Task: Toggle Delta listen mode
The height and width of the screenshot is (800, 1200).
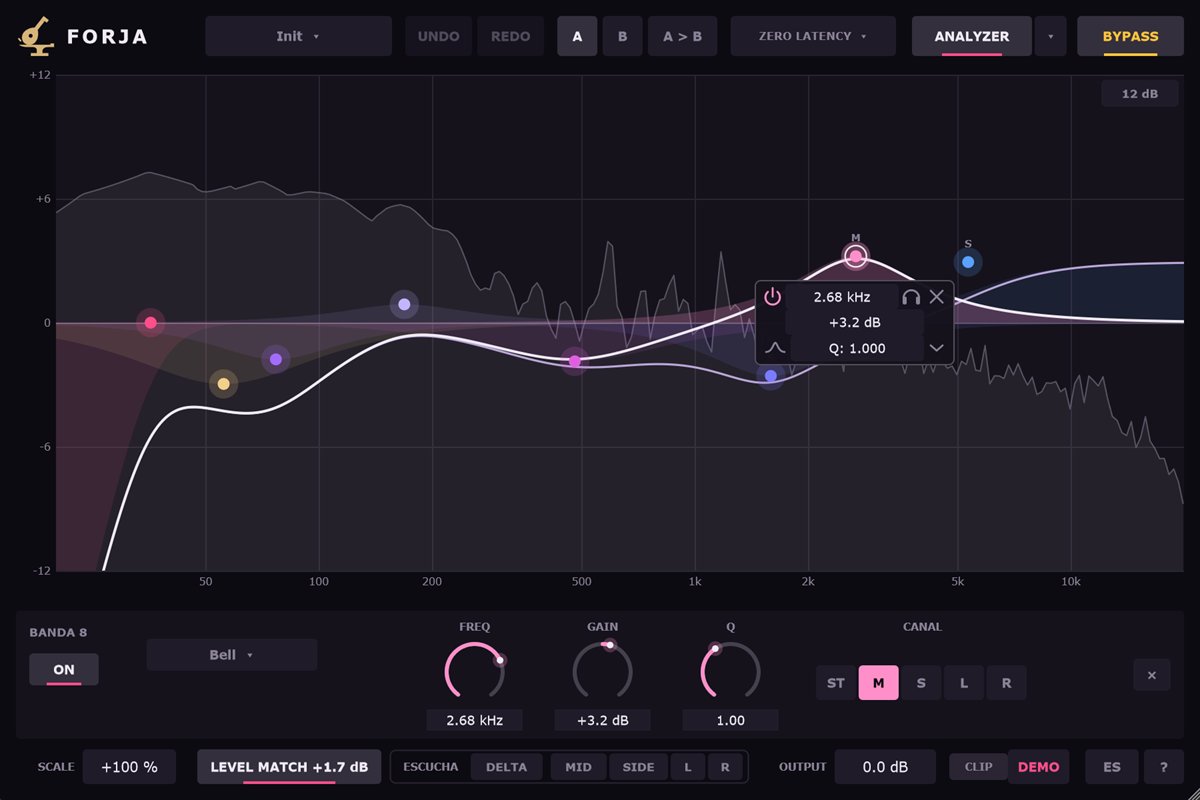Action: (x=506, y=767)
